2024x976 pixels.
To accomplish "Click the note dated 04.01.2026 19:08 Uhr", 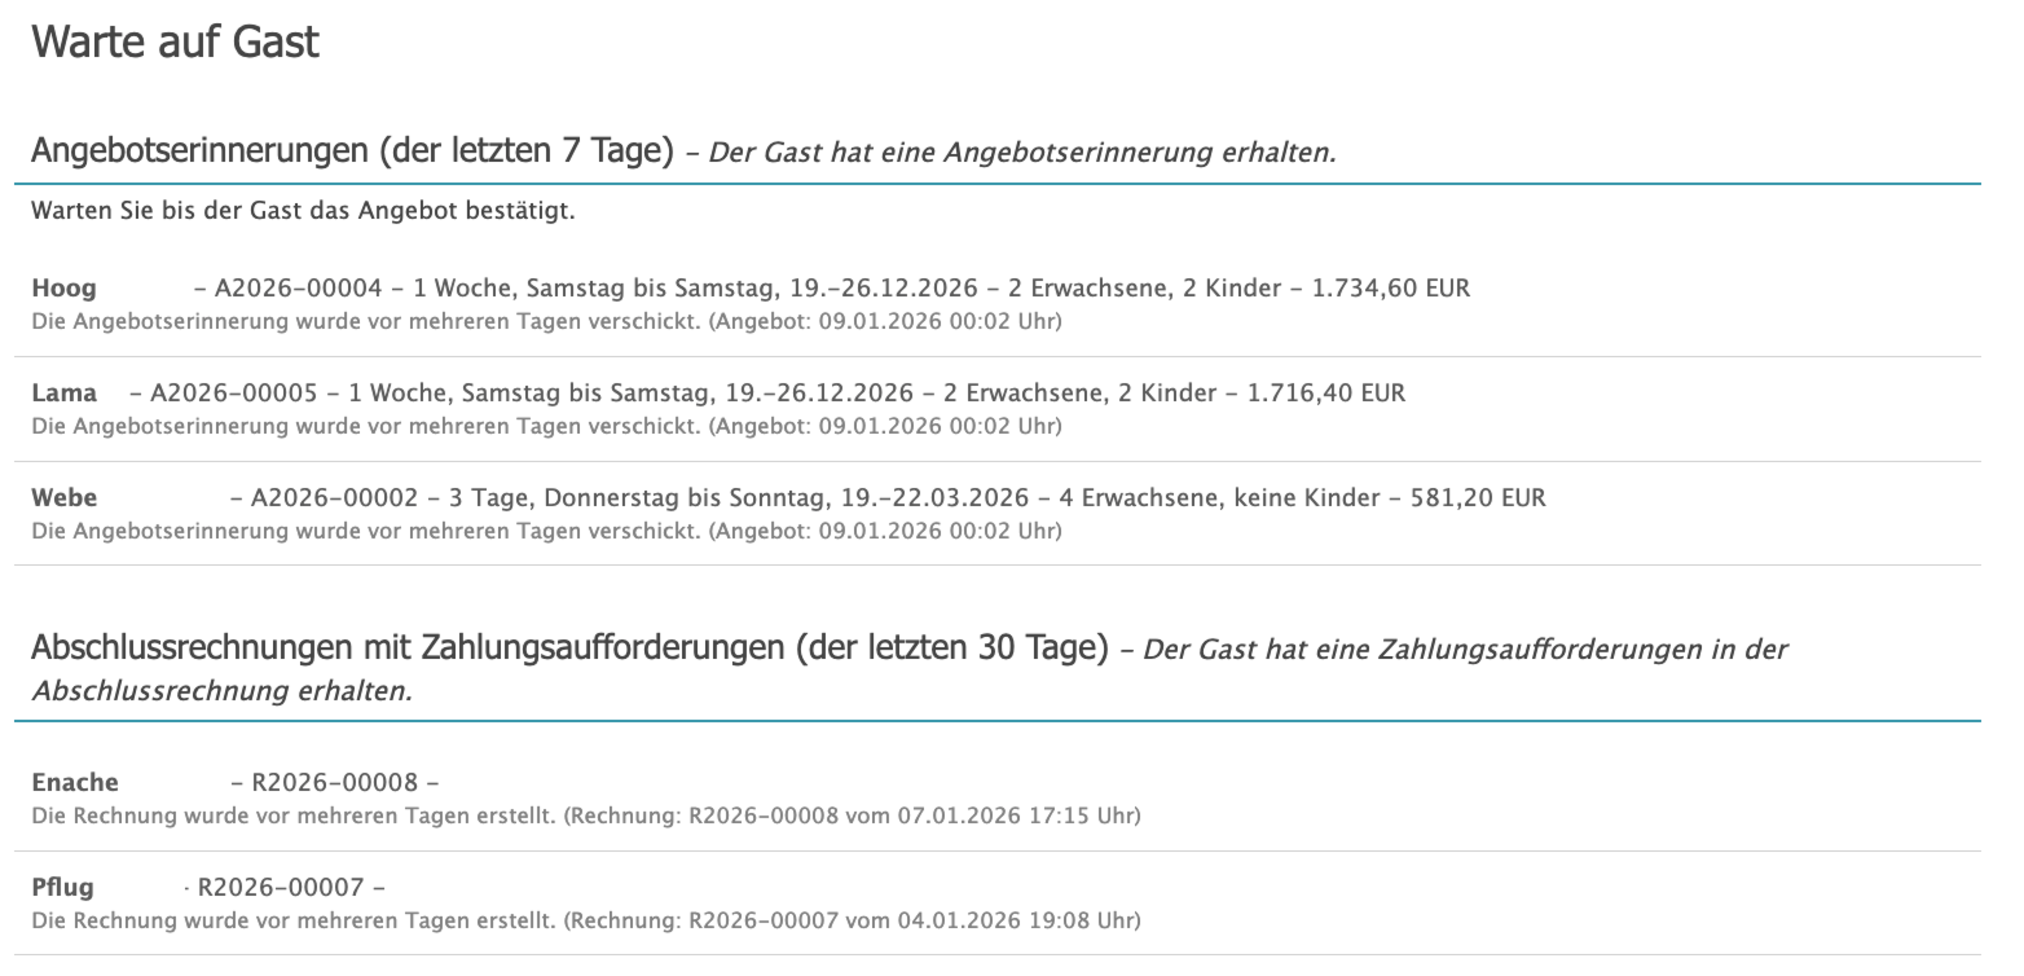I will click(x=586, y=921).
